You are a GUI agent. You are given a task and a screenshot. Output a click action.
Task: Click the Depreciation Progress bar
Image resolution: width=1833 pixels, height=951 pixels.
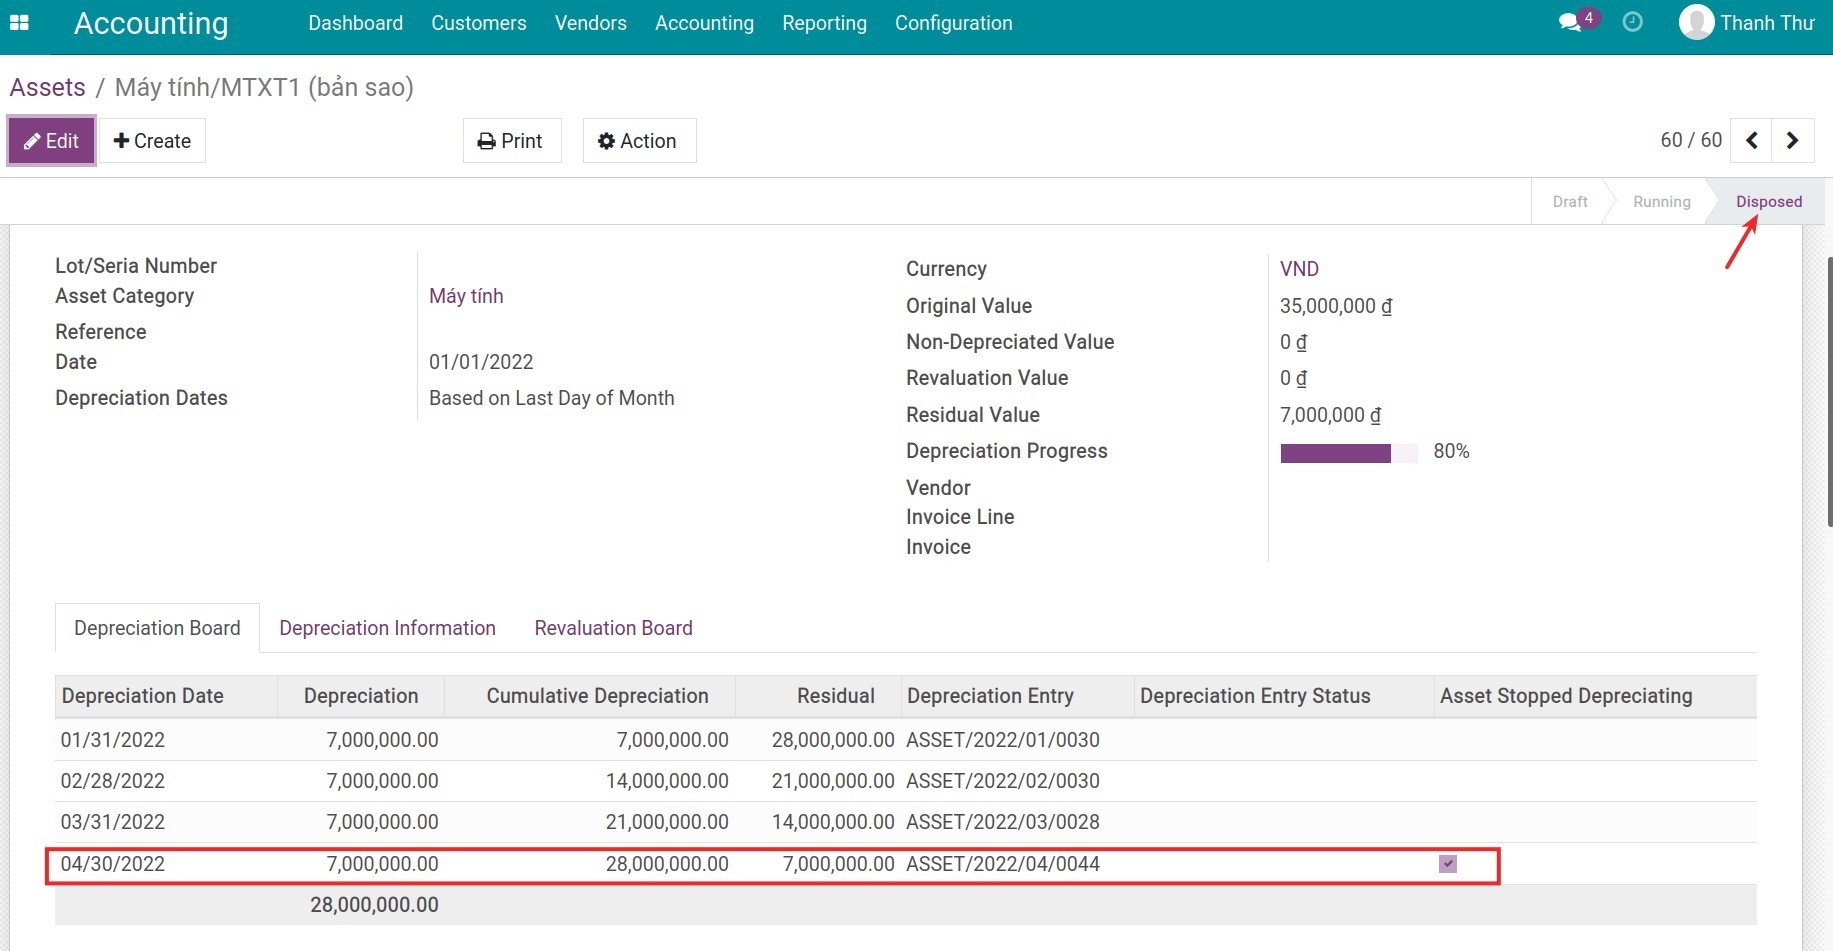[1348, 453]
